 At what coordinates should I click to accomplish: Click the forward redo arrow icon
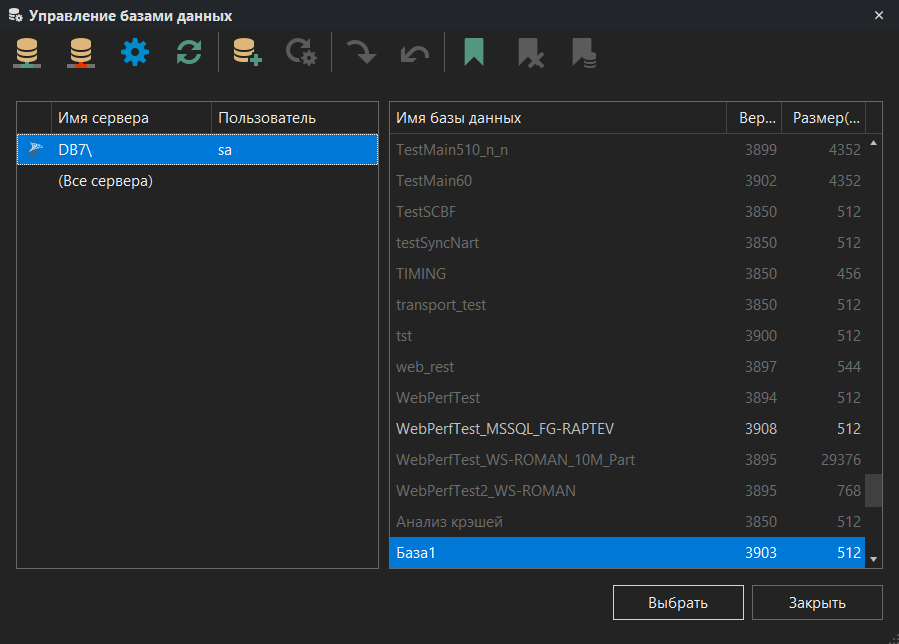pyautogui.click(x=360, y=51)
